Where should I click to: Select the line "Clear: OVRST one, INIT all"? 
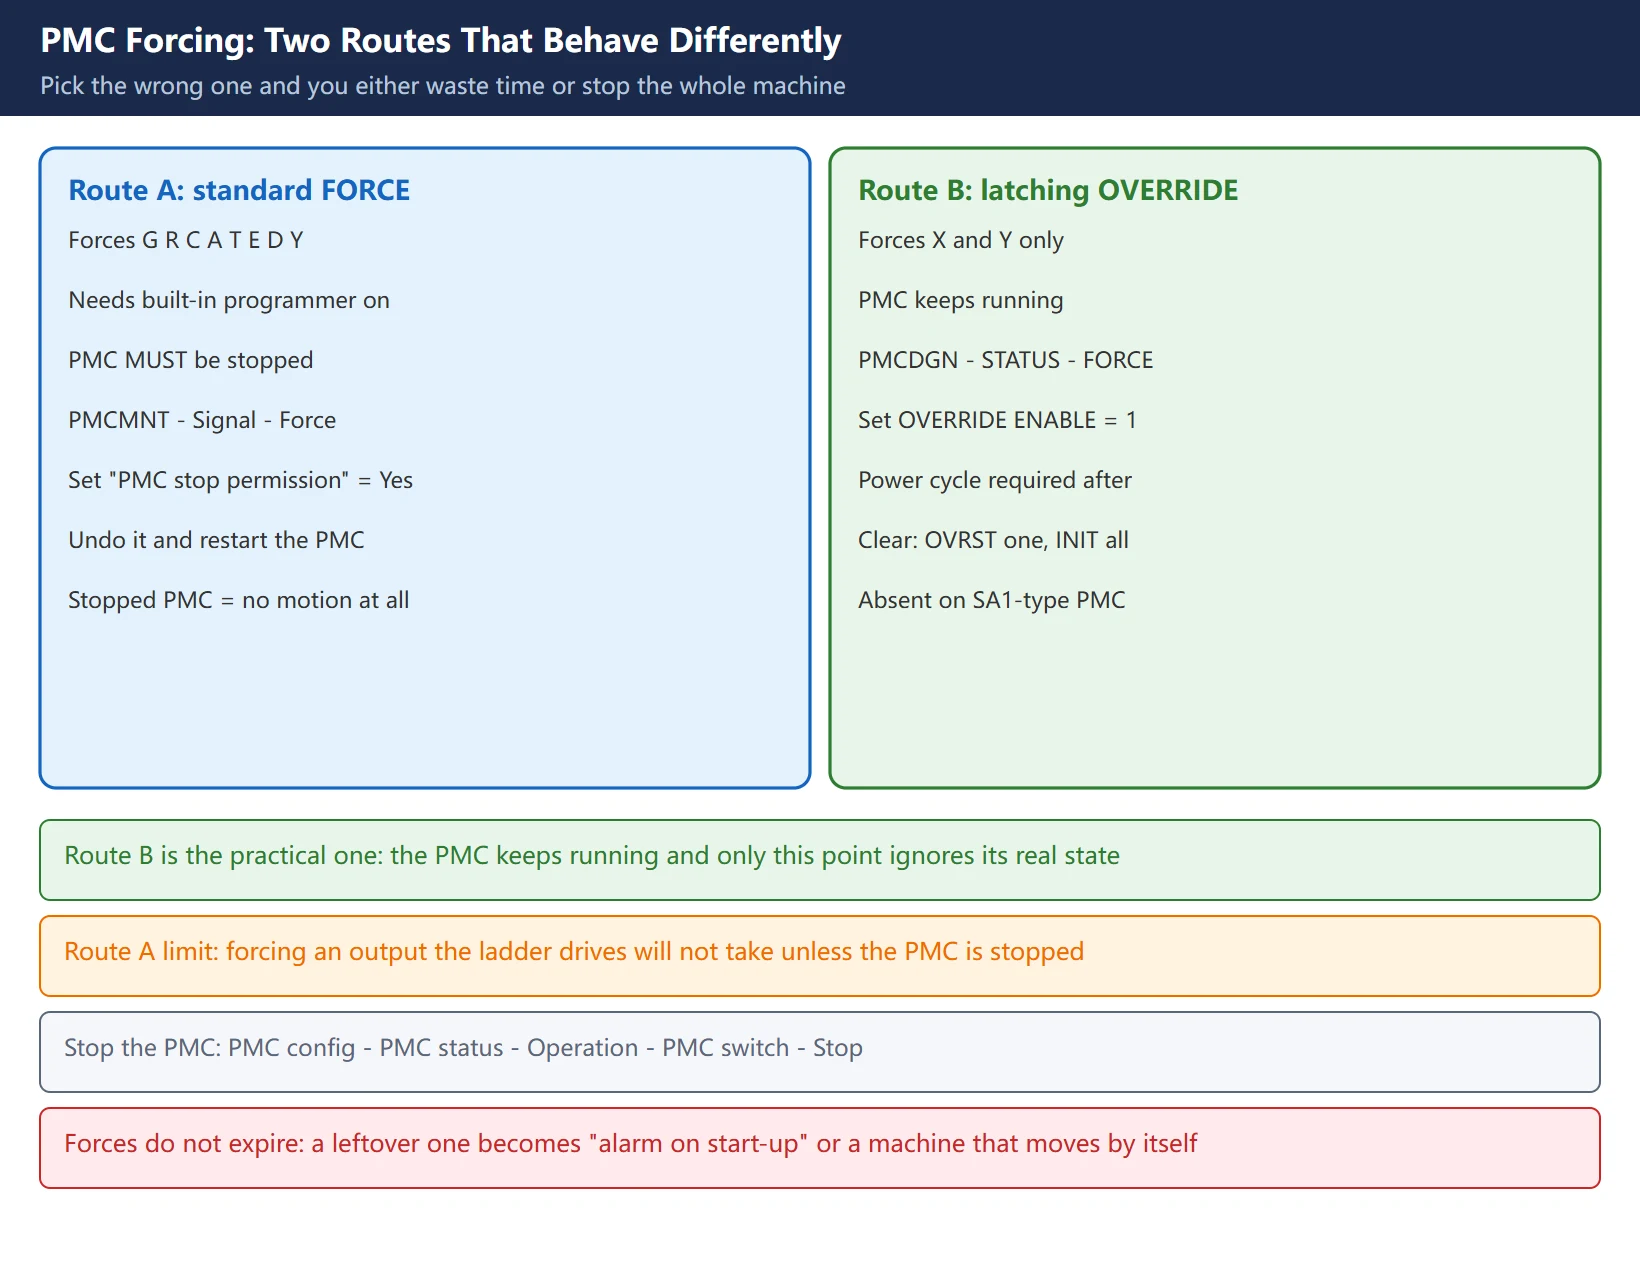coord(993,540)
